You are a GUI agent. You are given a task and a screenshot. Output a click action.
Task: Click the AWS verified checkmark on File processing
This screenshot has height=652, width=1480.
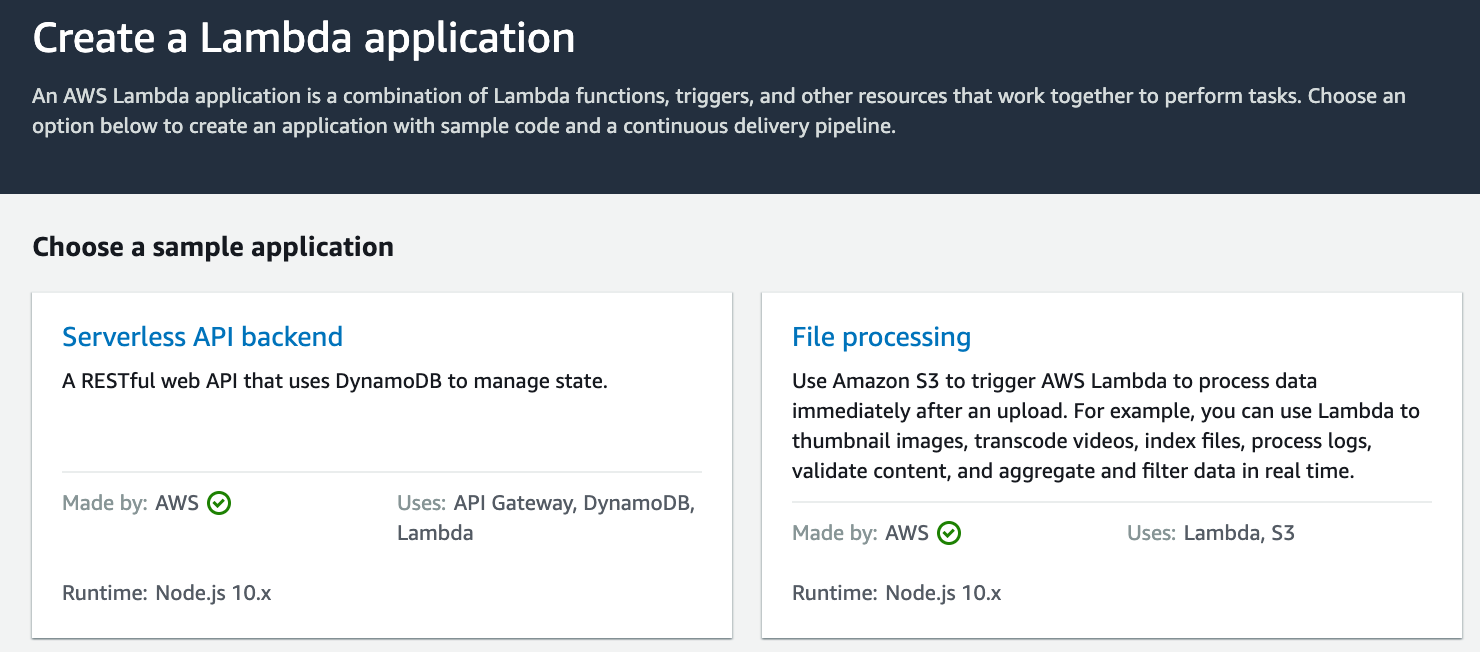950,533
